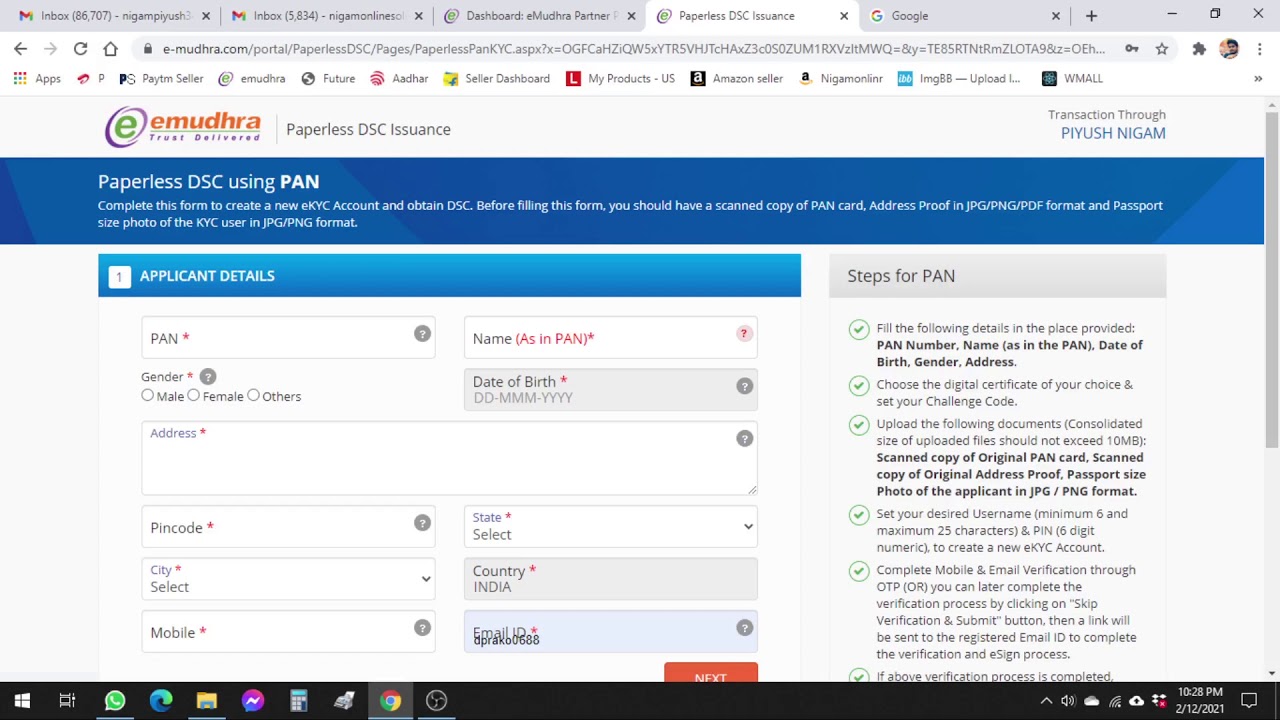Screen dimensions: 1280x720
Task: Open Aadhar bookmark
Action: (x=400, y=78)
